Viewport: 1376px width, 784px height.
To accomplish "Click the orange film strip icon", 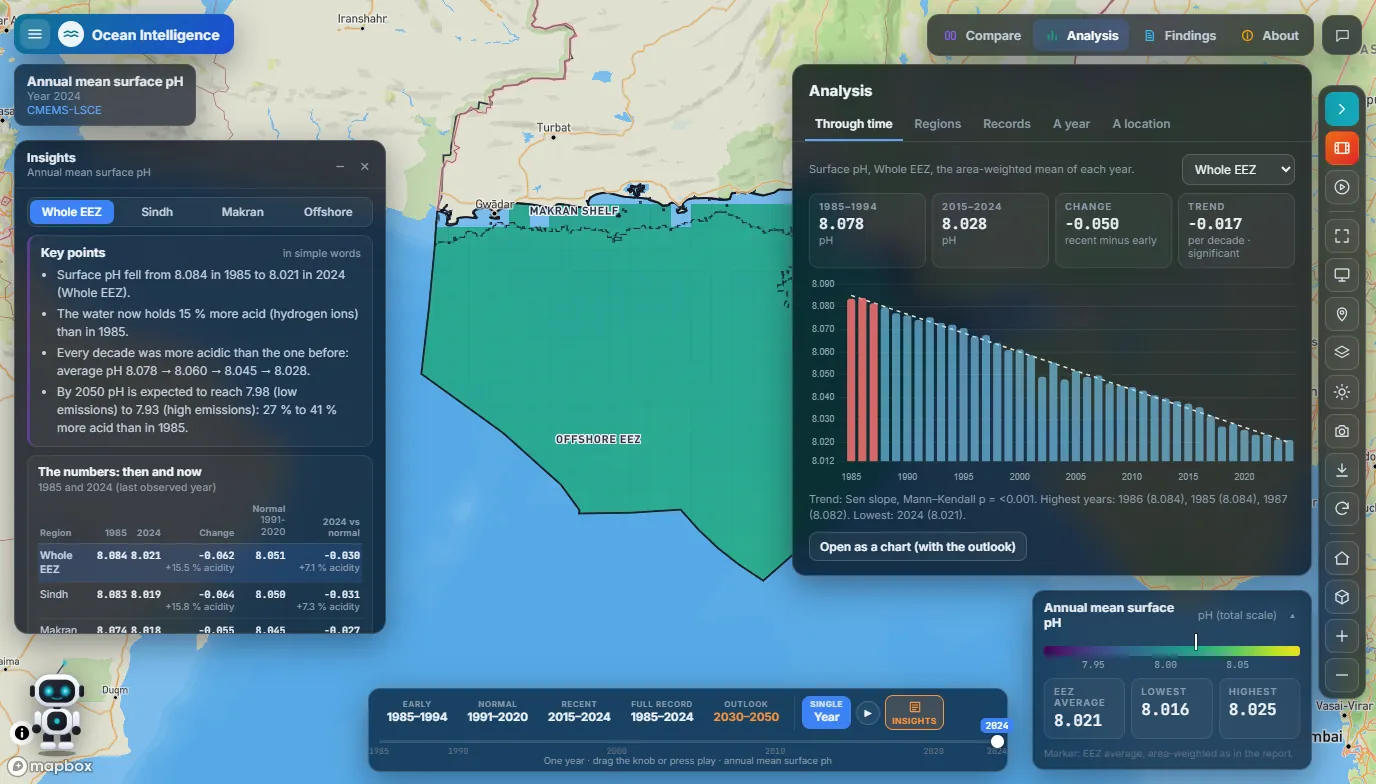I will tap(1342, 148).
